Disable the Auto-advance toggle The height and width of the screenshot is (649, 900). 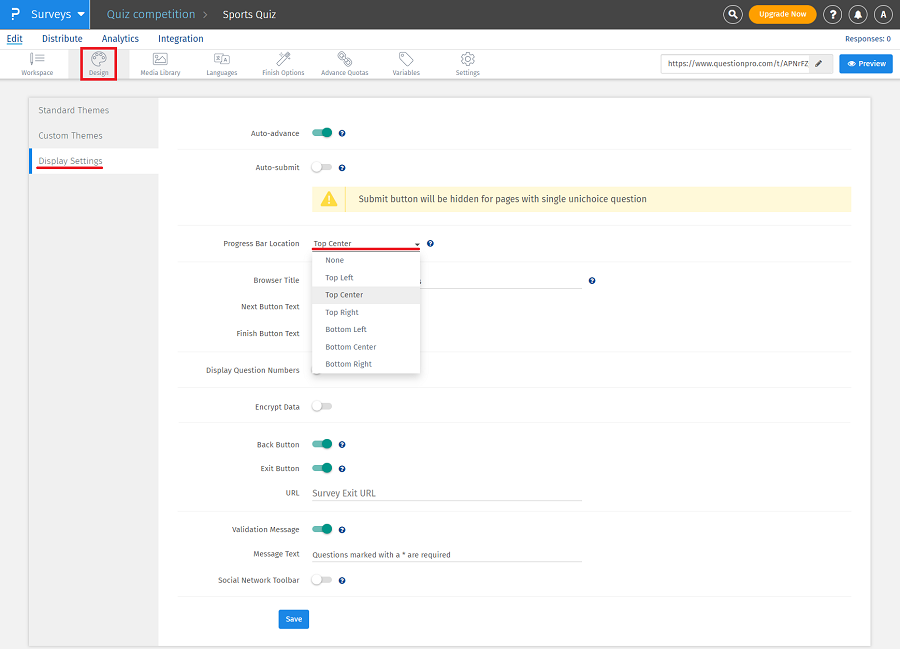[x=322, y=133]
